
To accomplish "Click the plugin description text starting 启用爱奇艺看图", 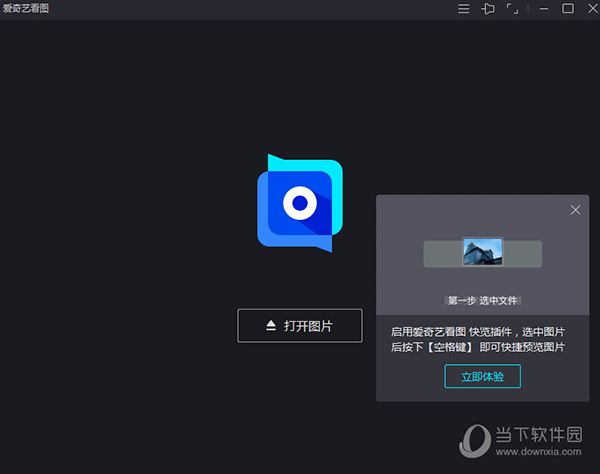I will tap(478, 339).
